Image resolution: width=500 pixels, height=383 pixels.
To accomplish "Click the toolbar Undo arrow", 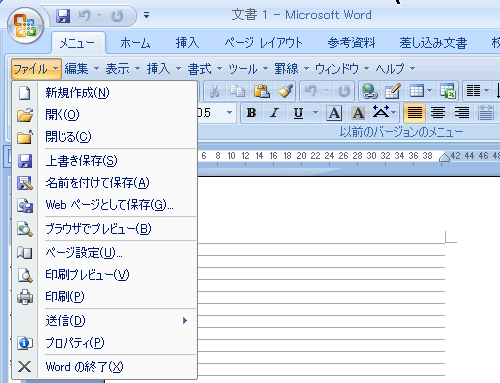I will point(311,91).
